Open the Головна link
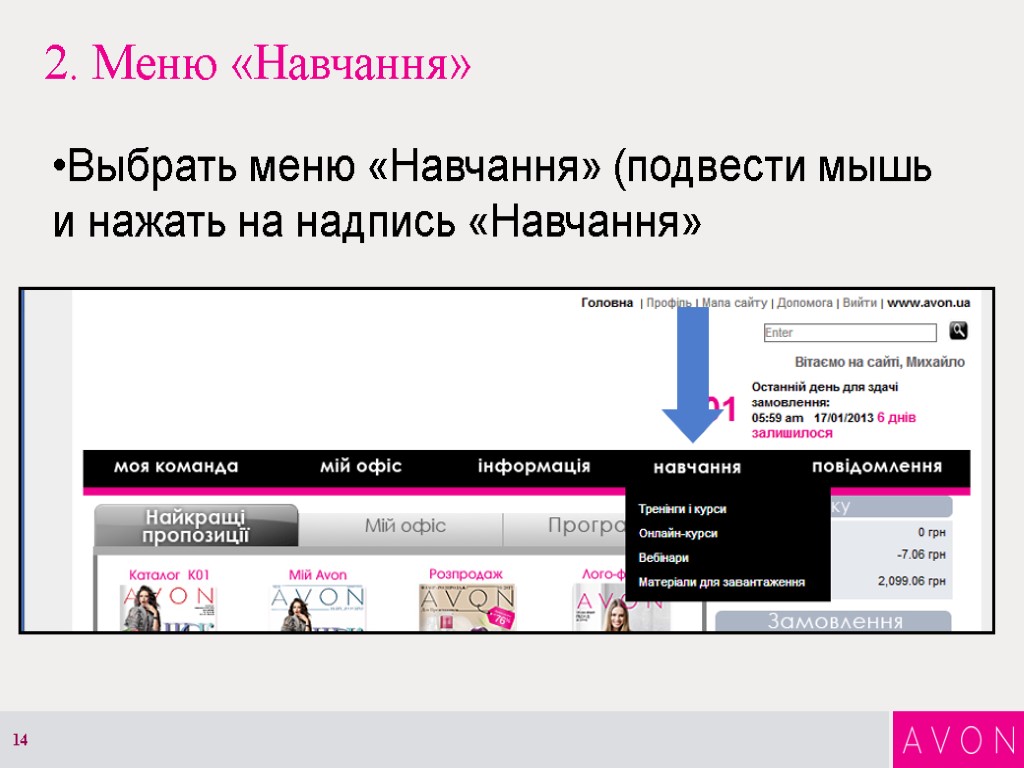The height and width of the screenshot is (768, 1024). [607, 303]
